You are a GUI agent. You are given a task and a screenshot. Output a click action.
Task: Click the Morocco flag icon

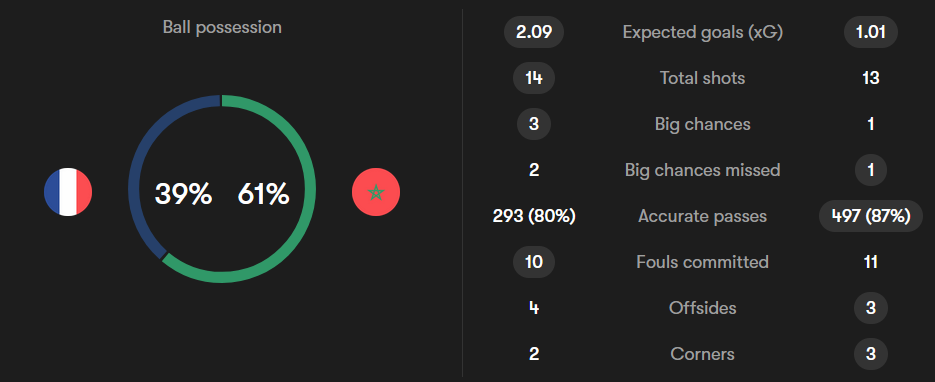tap(376, 192)
